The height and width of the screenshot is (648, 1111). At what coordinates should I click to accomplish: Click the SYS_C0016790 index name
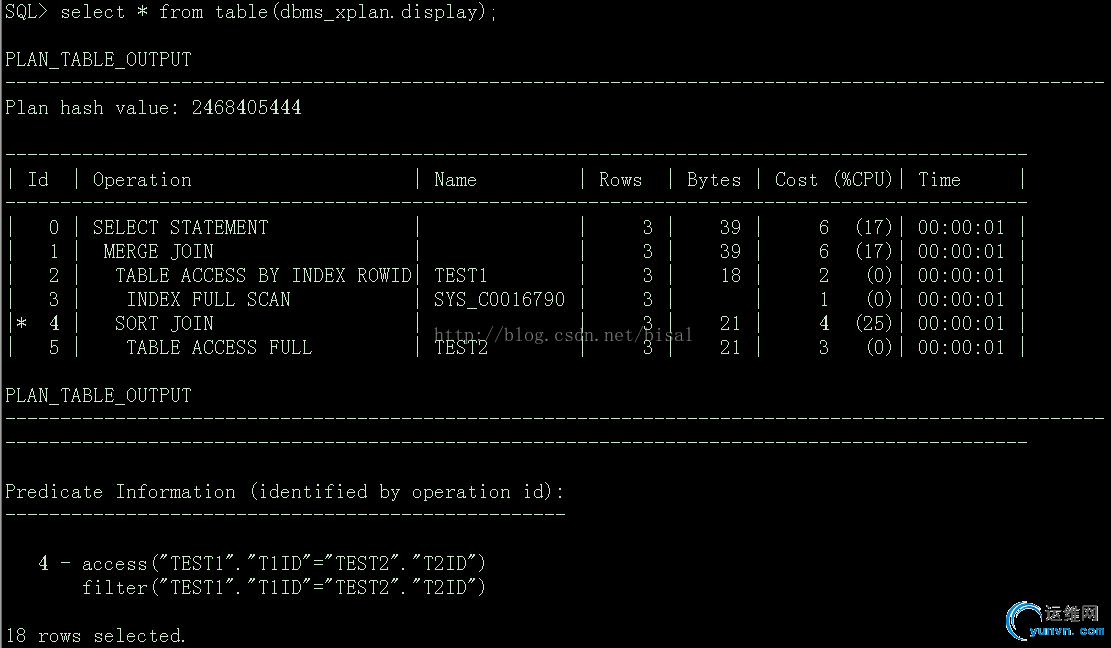[499, 299]
